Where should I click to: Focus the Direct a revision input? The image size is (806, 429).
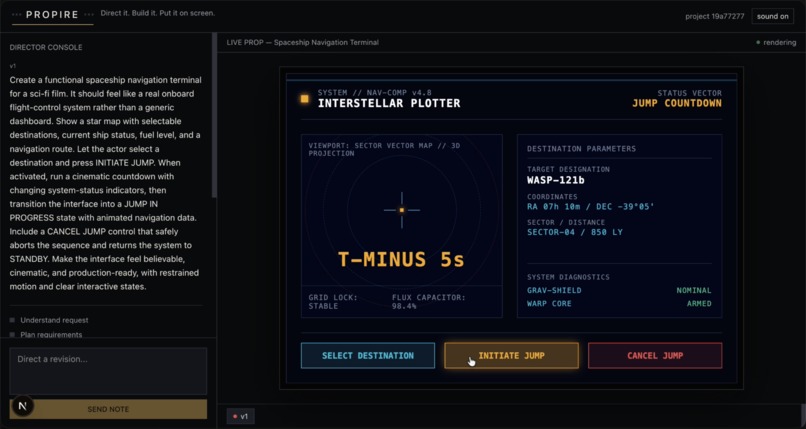pyautogui.click(x=108, y=371)
